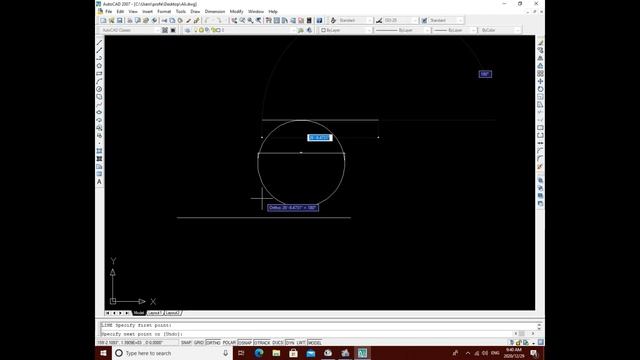
Task: Toggle DYN dynamic input in status bar
Action: 290,343
